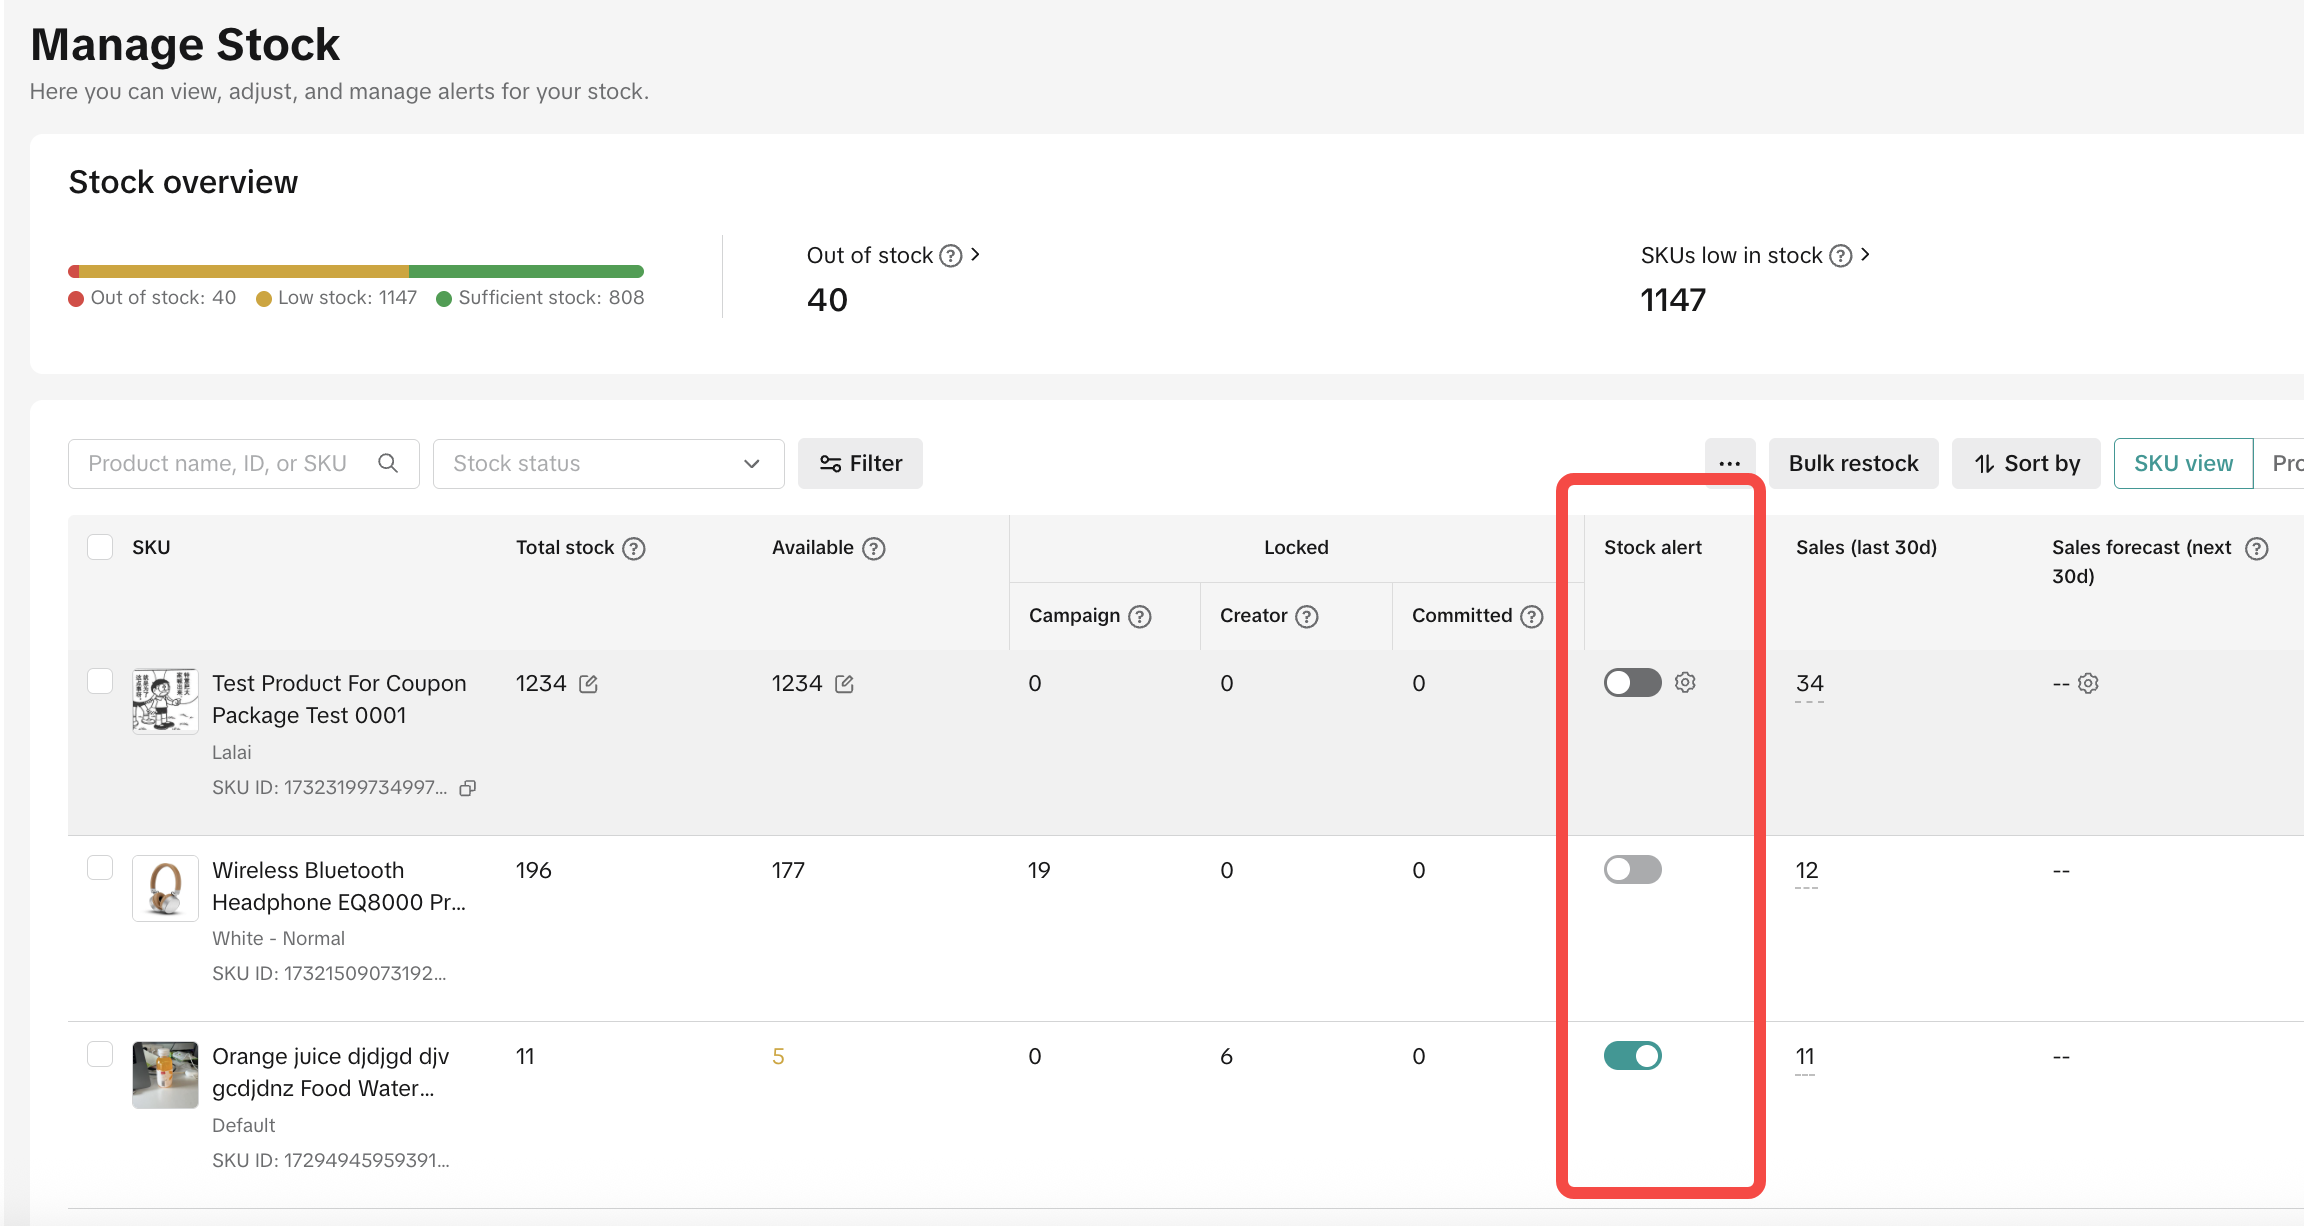Select Test Product For Coupon checkbox
This screenshot has width=2304, height=1226.
(100, 681)
